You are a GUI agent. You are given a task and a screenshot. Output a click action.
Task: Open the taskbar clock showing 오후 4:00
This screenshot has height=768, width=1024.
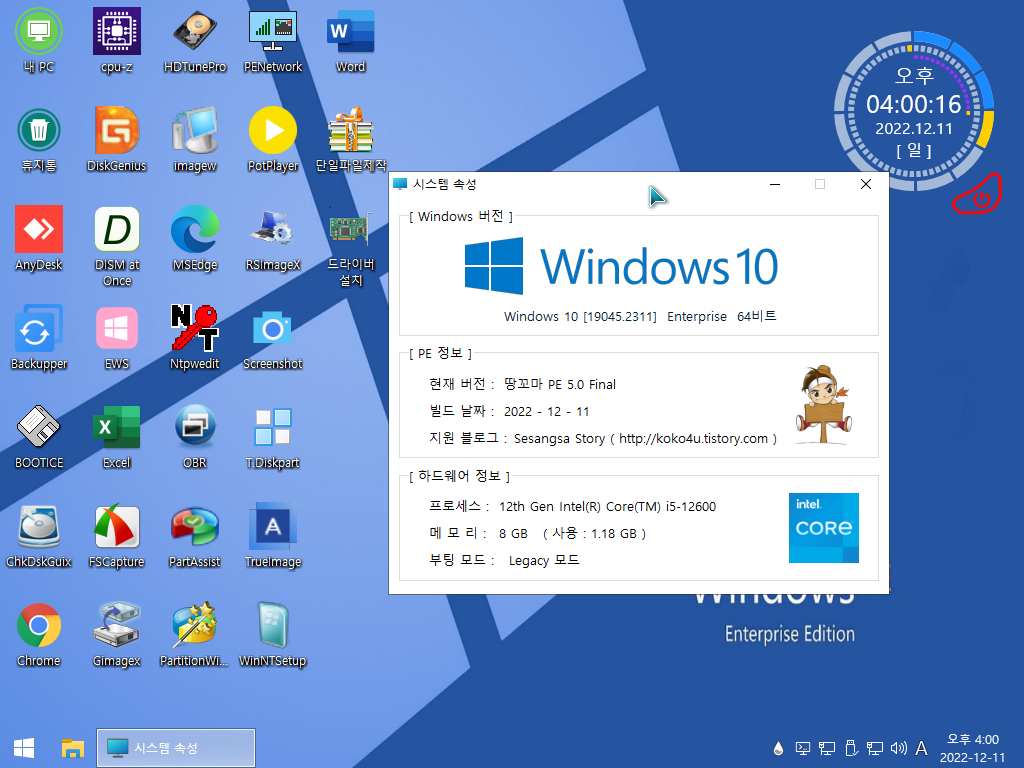[972, 748]
